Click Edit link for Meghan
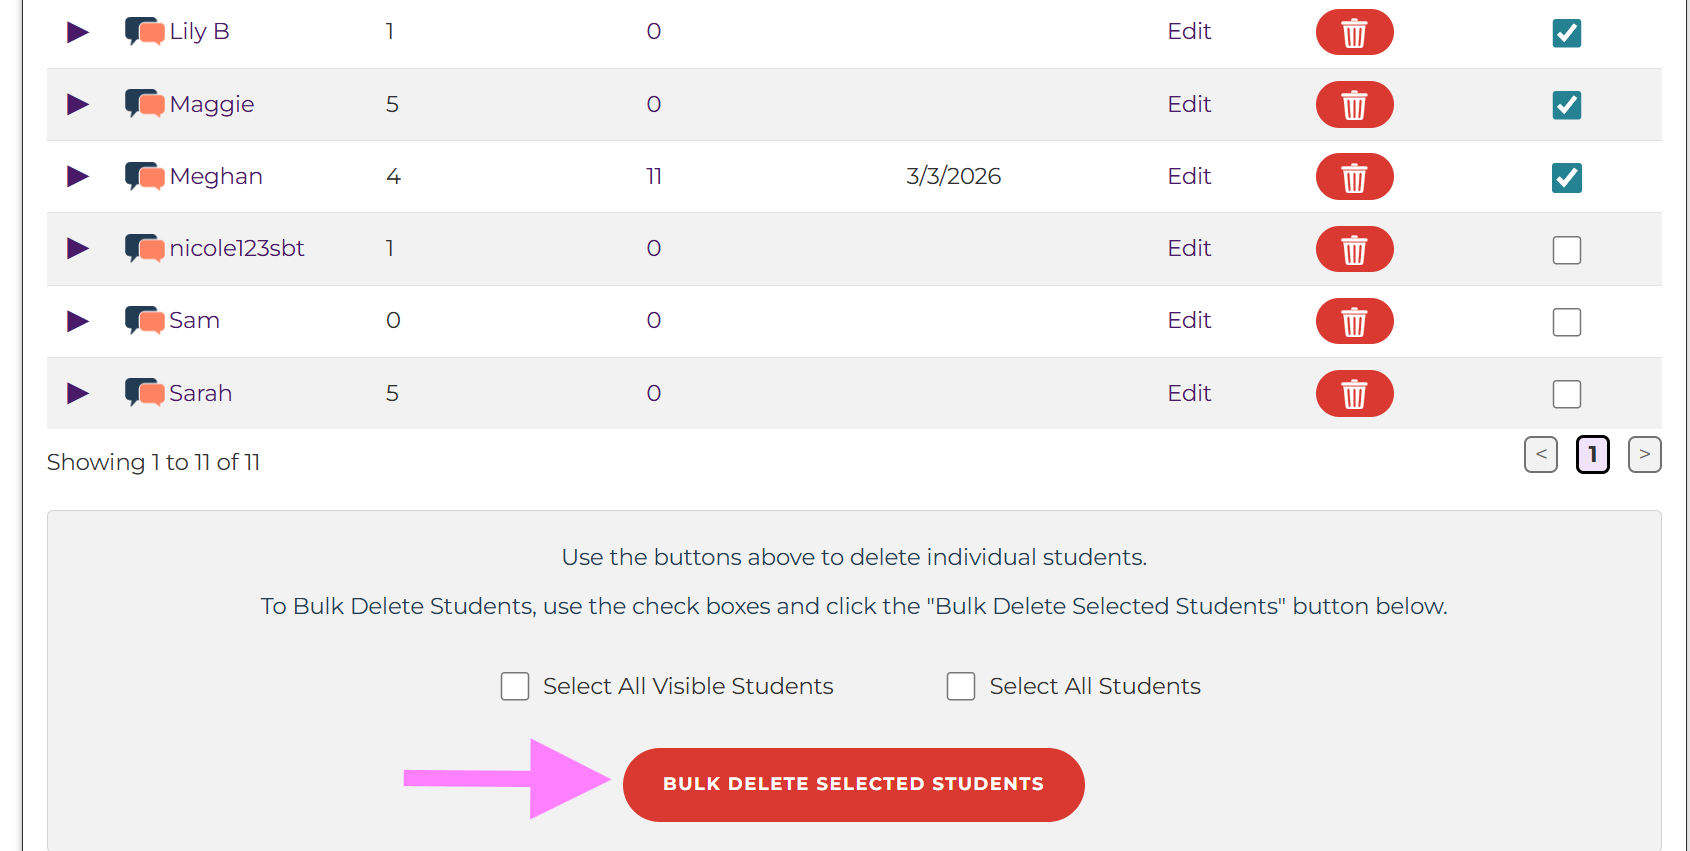The height and width of the screenshot is (851, 1690). pyautogui.click(x=1189, y=176)
